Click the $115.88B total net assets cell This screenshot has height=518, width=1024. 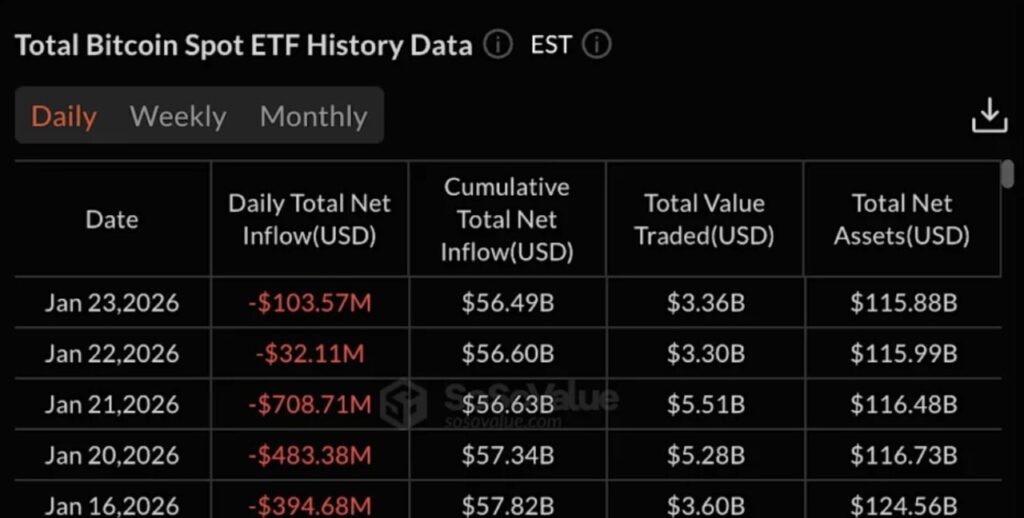tap(903, 303)
